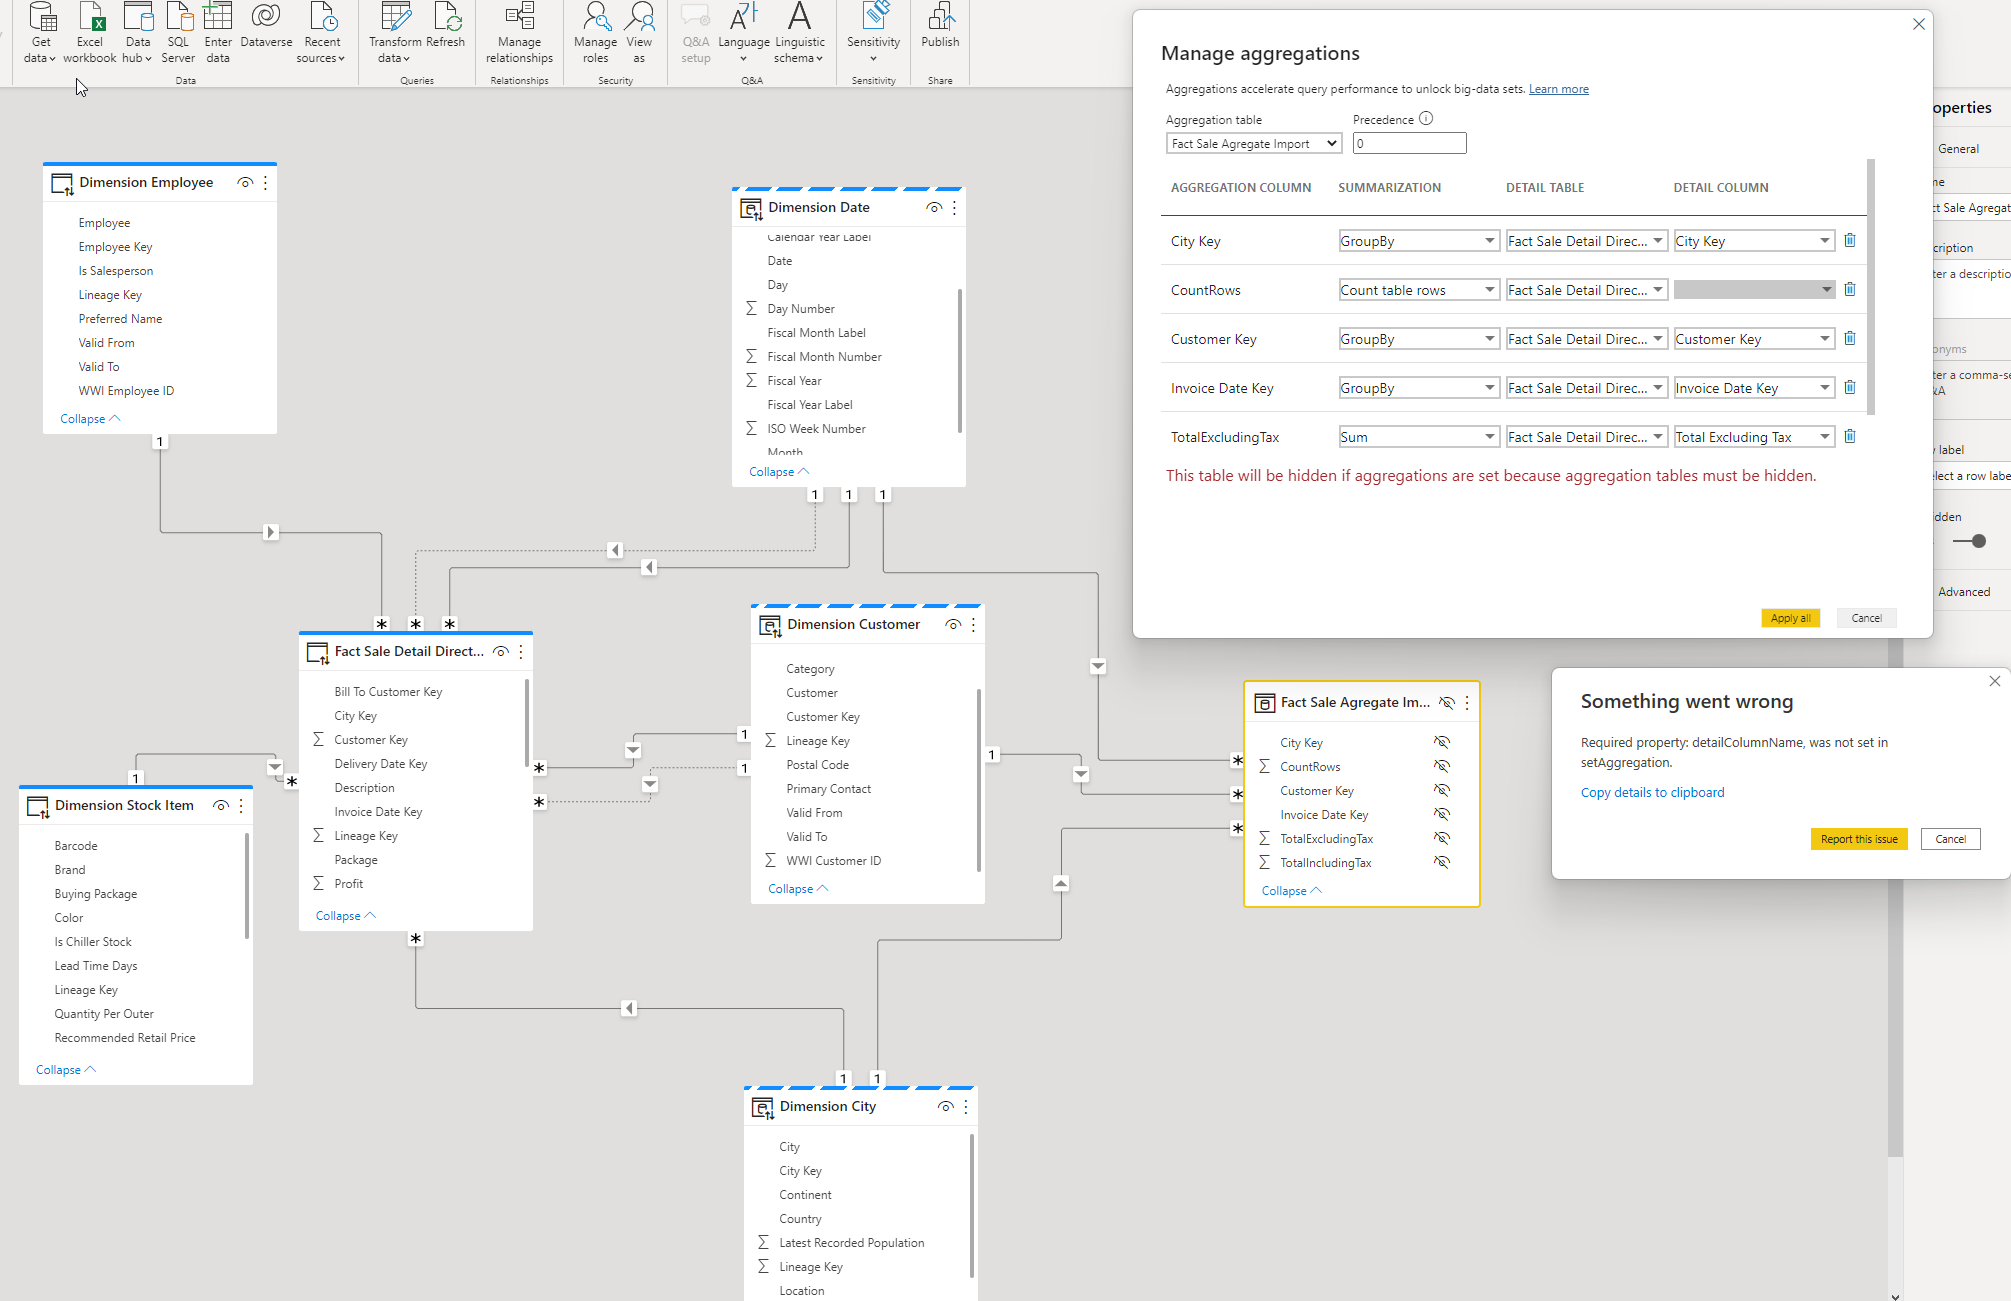
Task: Delete Invoice Date Key aggregation row
Action: (1849, 387)
